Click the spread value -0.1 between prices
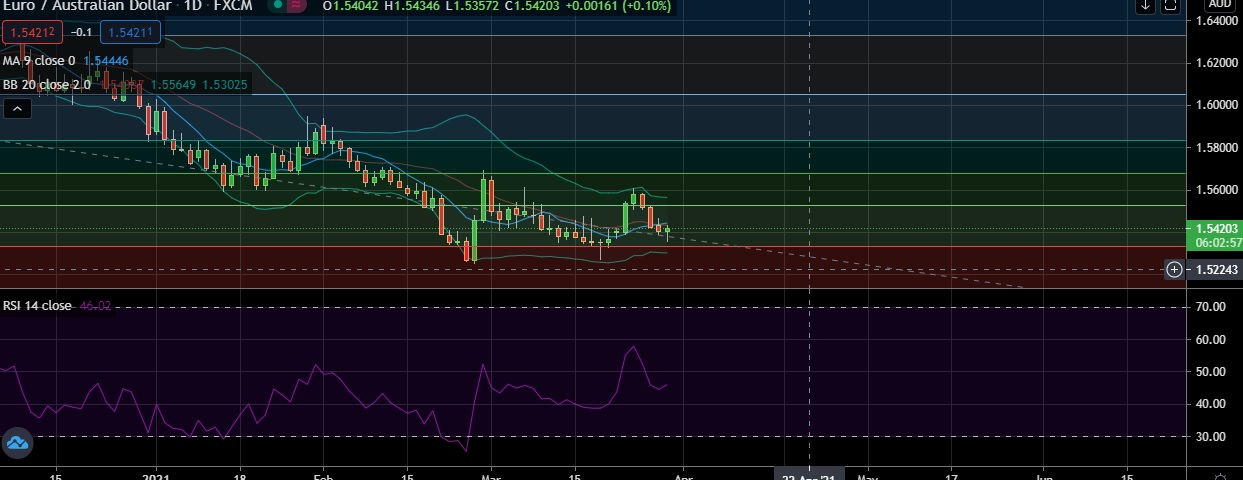 click(82, 33)
